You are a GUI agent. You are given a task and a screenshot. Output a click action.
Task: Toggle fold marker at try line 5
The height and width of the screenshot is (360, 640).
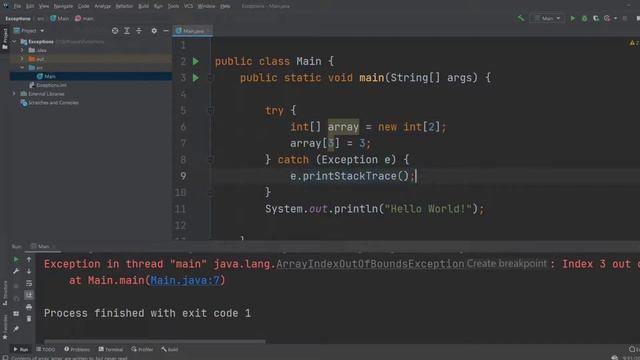pos(211,110)
